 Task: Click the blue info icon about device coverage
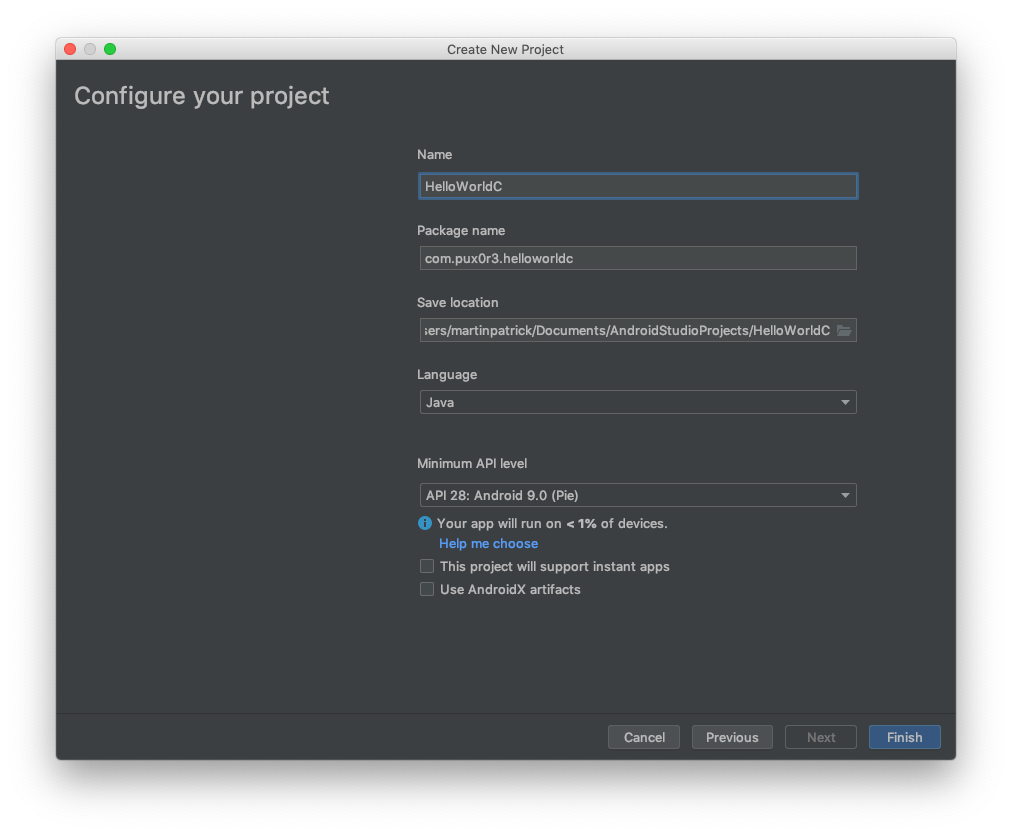pos(424,523)
